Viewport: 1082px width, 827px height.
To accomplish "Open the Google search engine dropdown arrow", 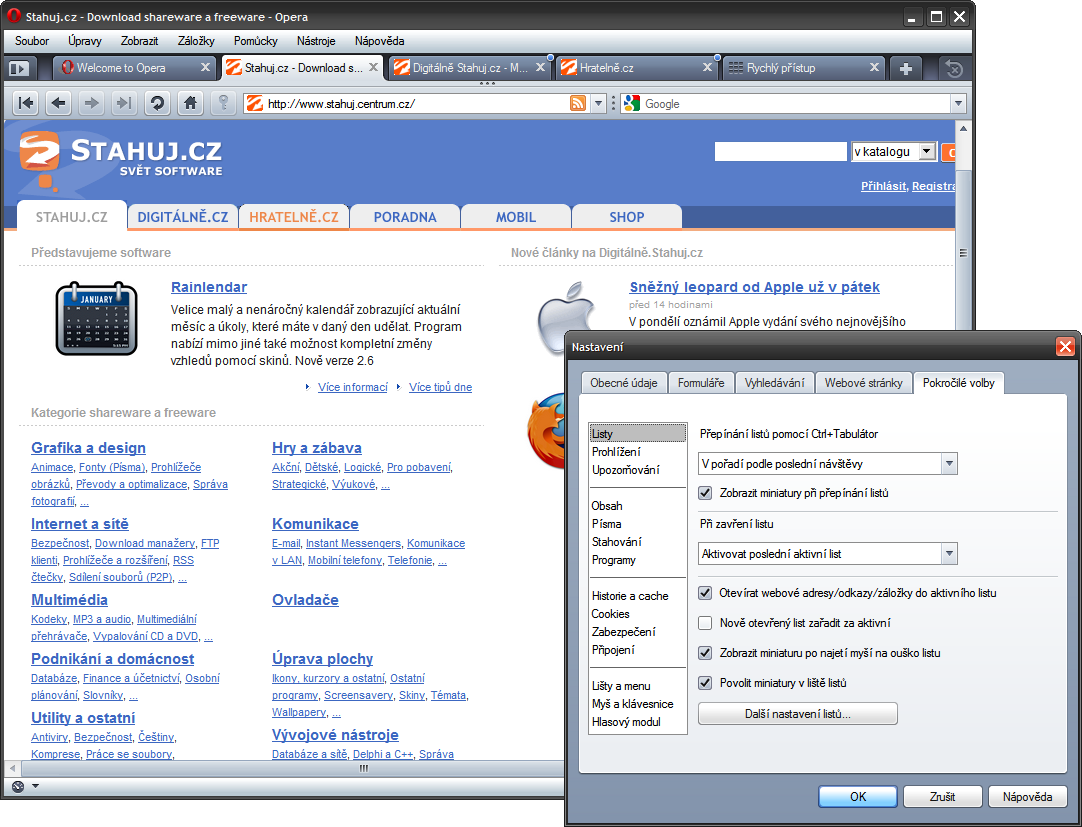I will (x=958, y=104).
